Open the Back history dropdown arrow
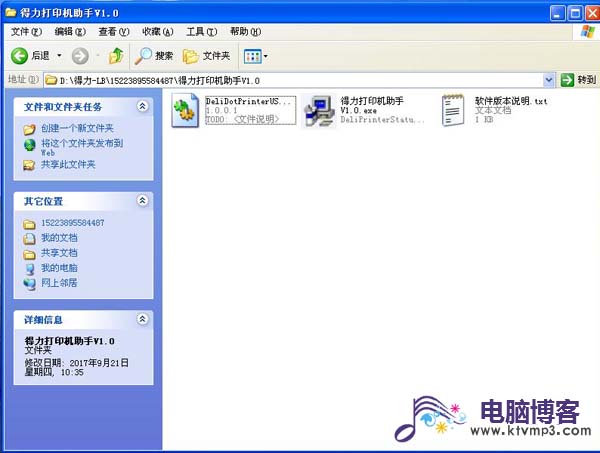600x453 pixels. click(59, 56)
